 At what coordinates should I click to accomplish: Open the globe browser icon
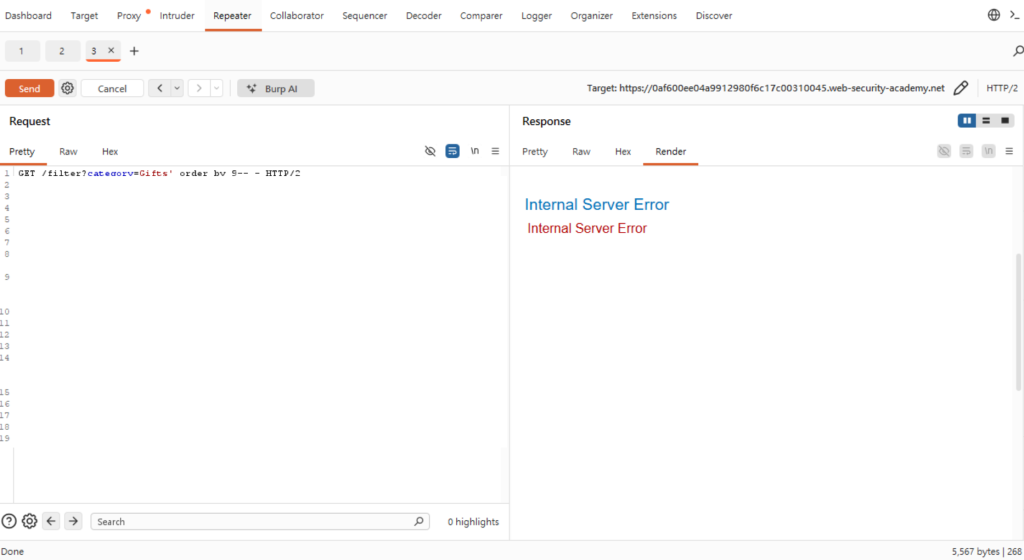click(993, 15)
